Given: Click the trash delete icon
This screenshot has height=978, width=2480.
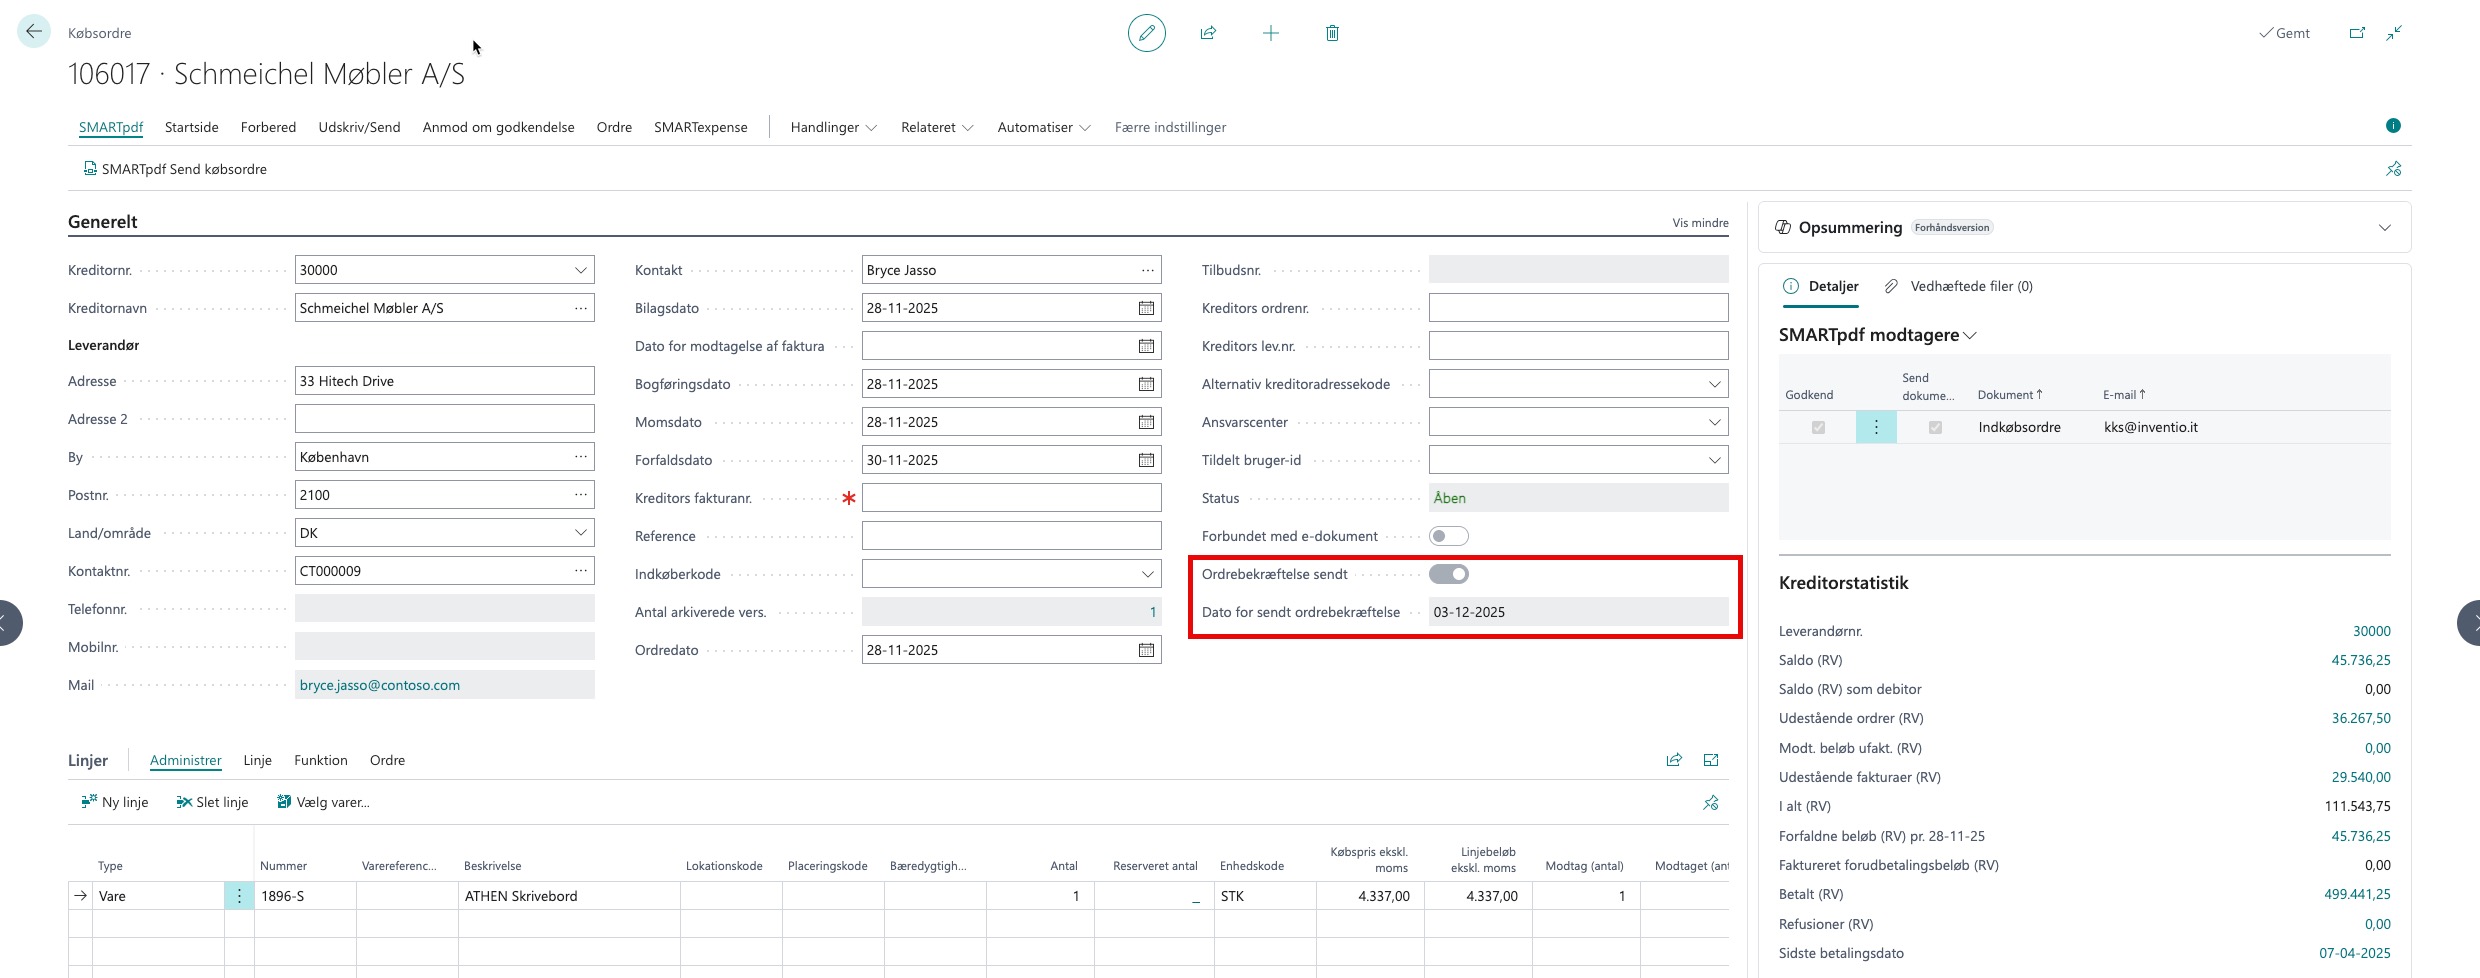Looking at the screenshot, I should (1332, 33).
